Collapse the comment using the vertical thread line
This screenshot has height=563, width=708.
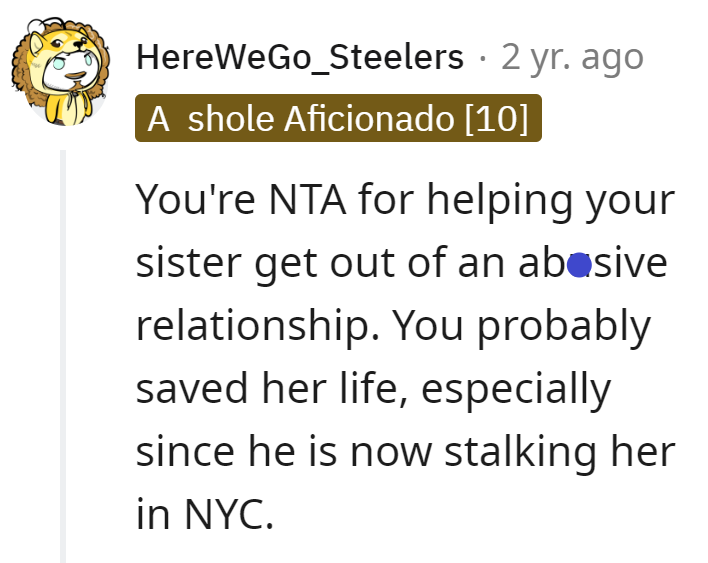(x=63, y=356)
